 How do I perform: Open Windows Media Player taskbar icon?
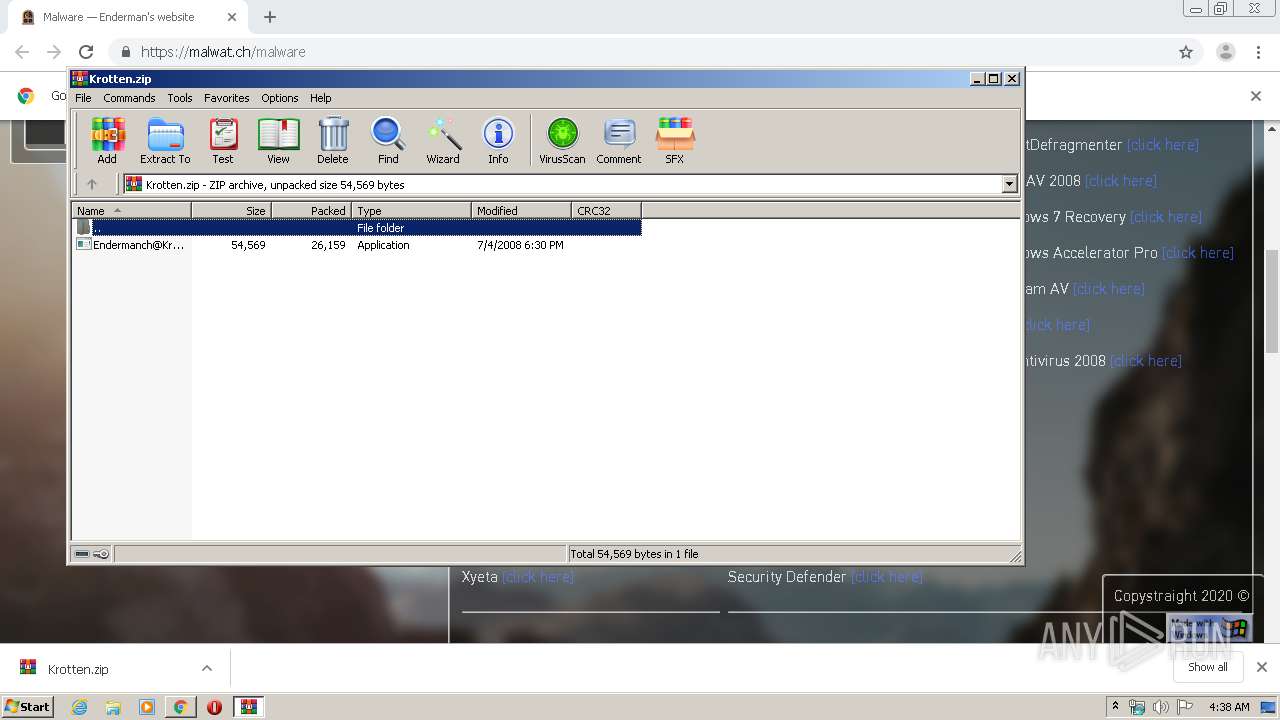click(x=147, y=707)
